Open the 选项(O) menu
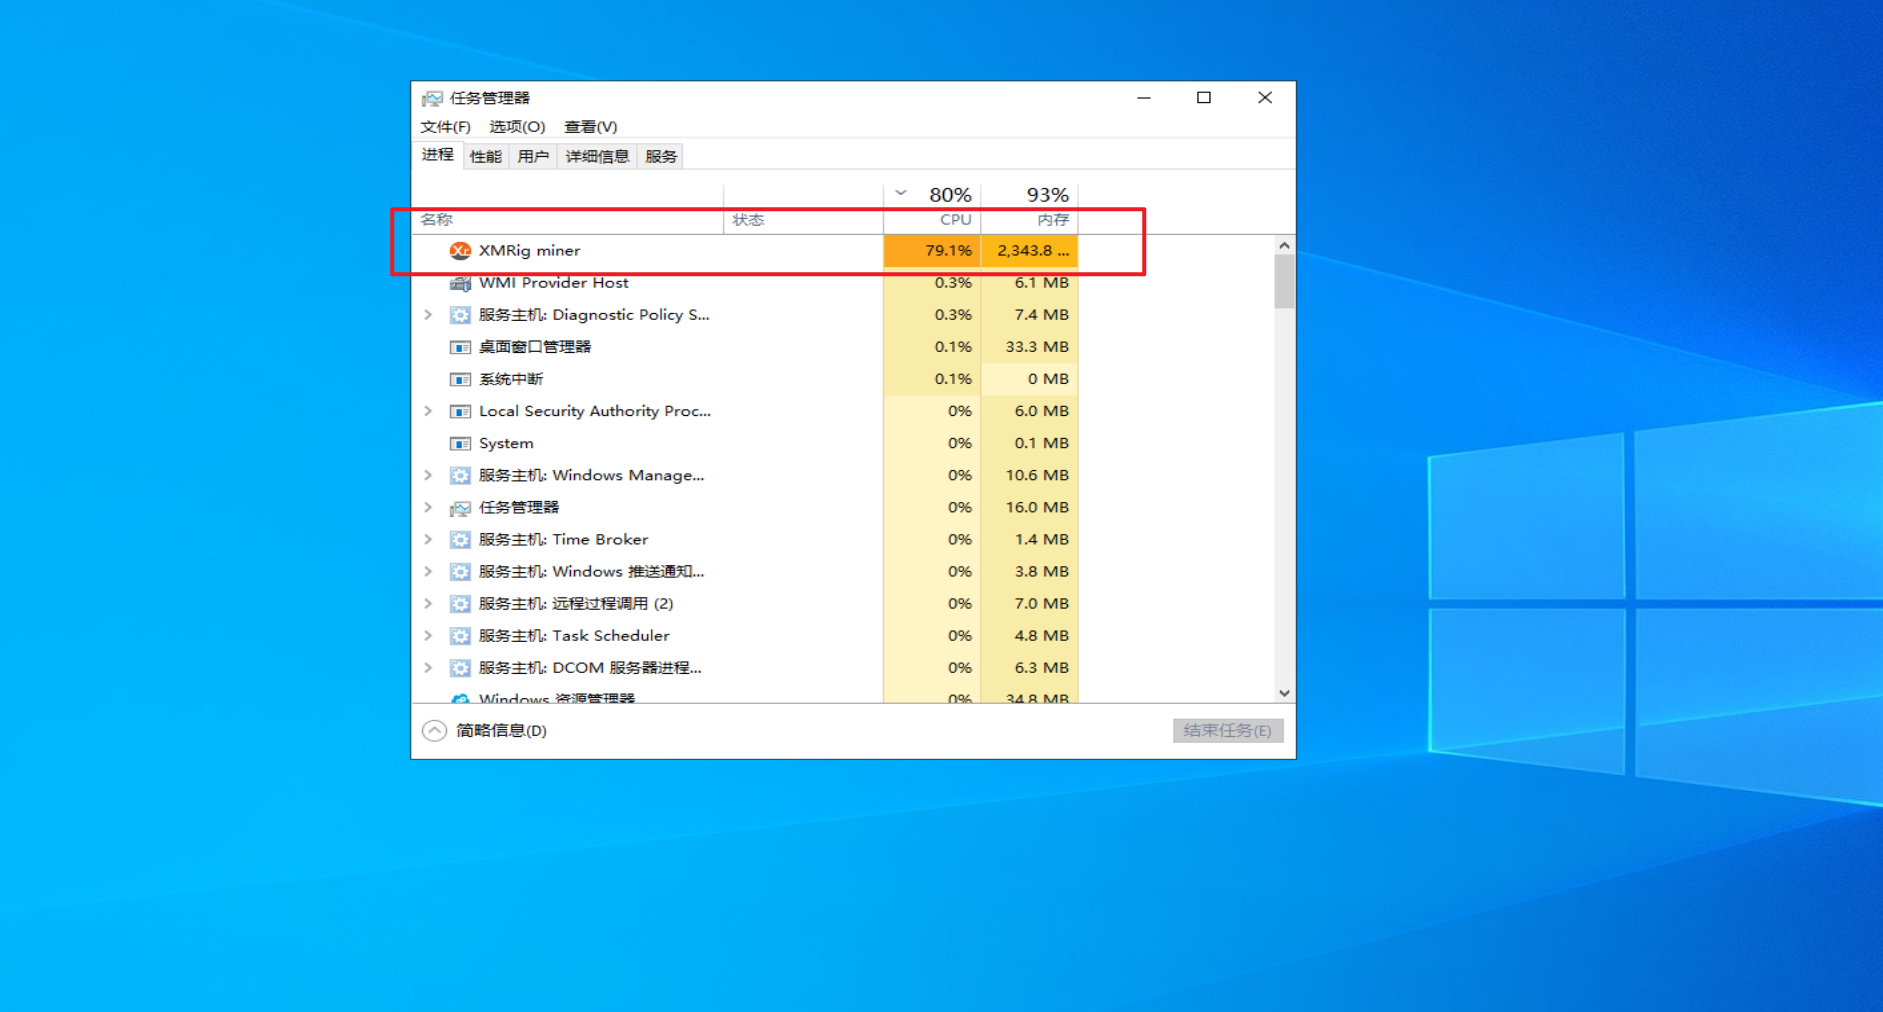Viewport: 1883px width, 1012px height. [517, 127]
